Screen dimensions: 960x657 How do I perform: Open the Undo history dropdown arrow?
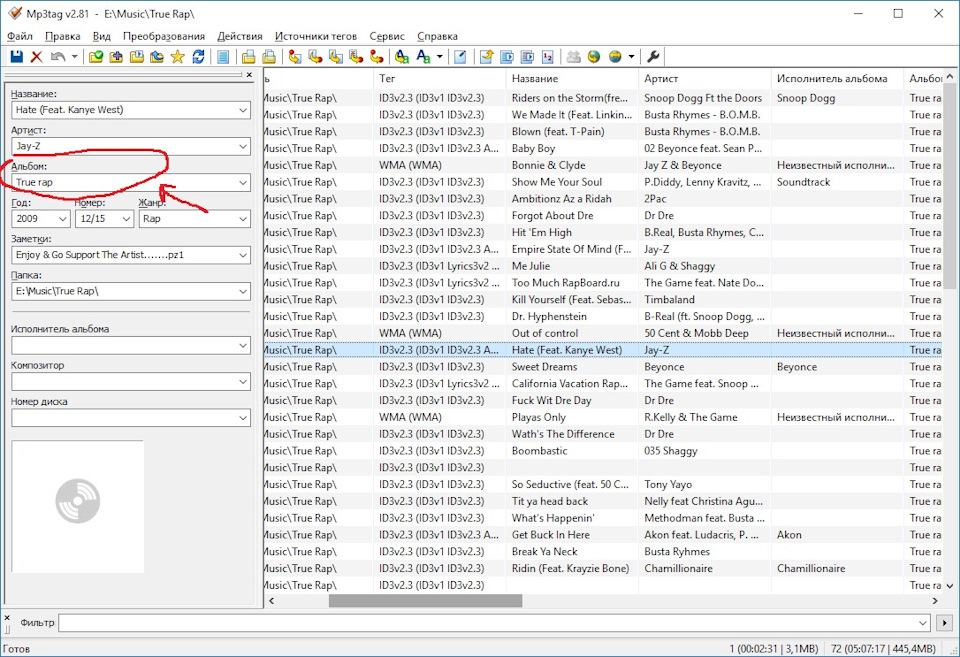[x=75, y=57]
